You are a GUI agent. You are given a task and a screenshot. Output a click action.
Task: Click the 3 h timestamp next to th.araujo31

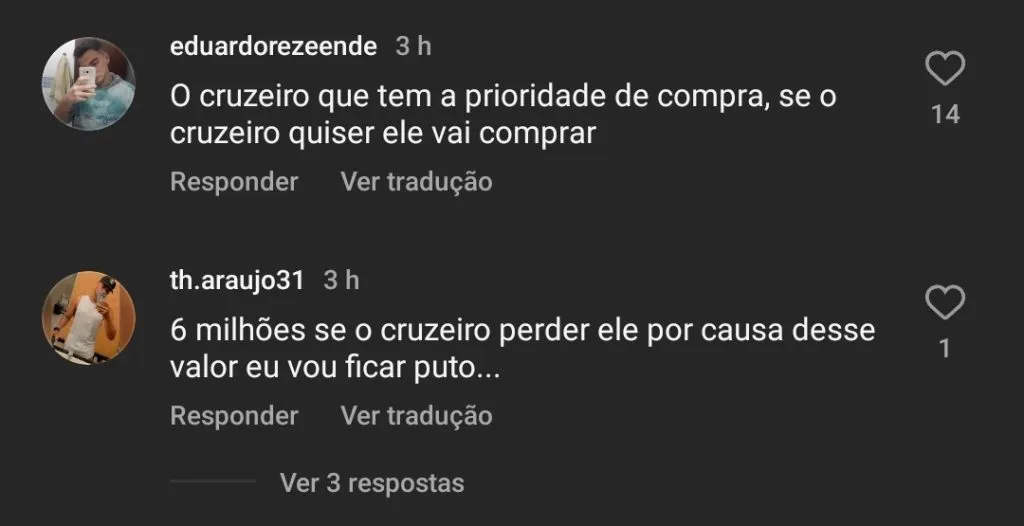[x=341, y=280]
